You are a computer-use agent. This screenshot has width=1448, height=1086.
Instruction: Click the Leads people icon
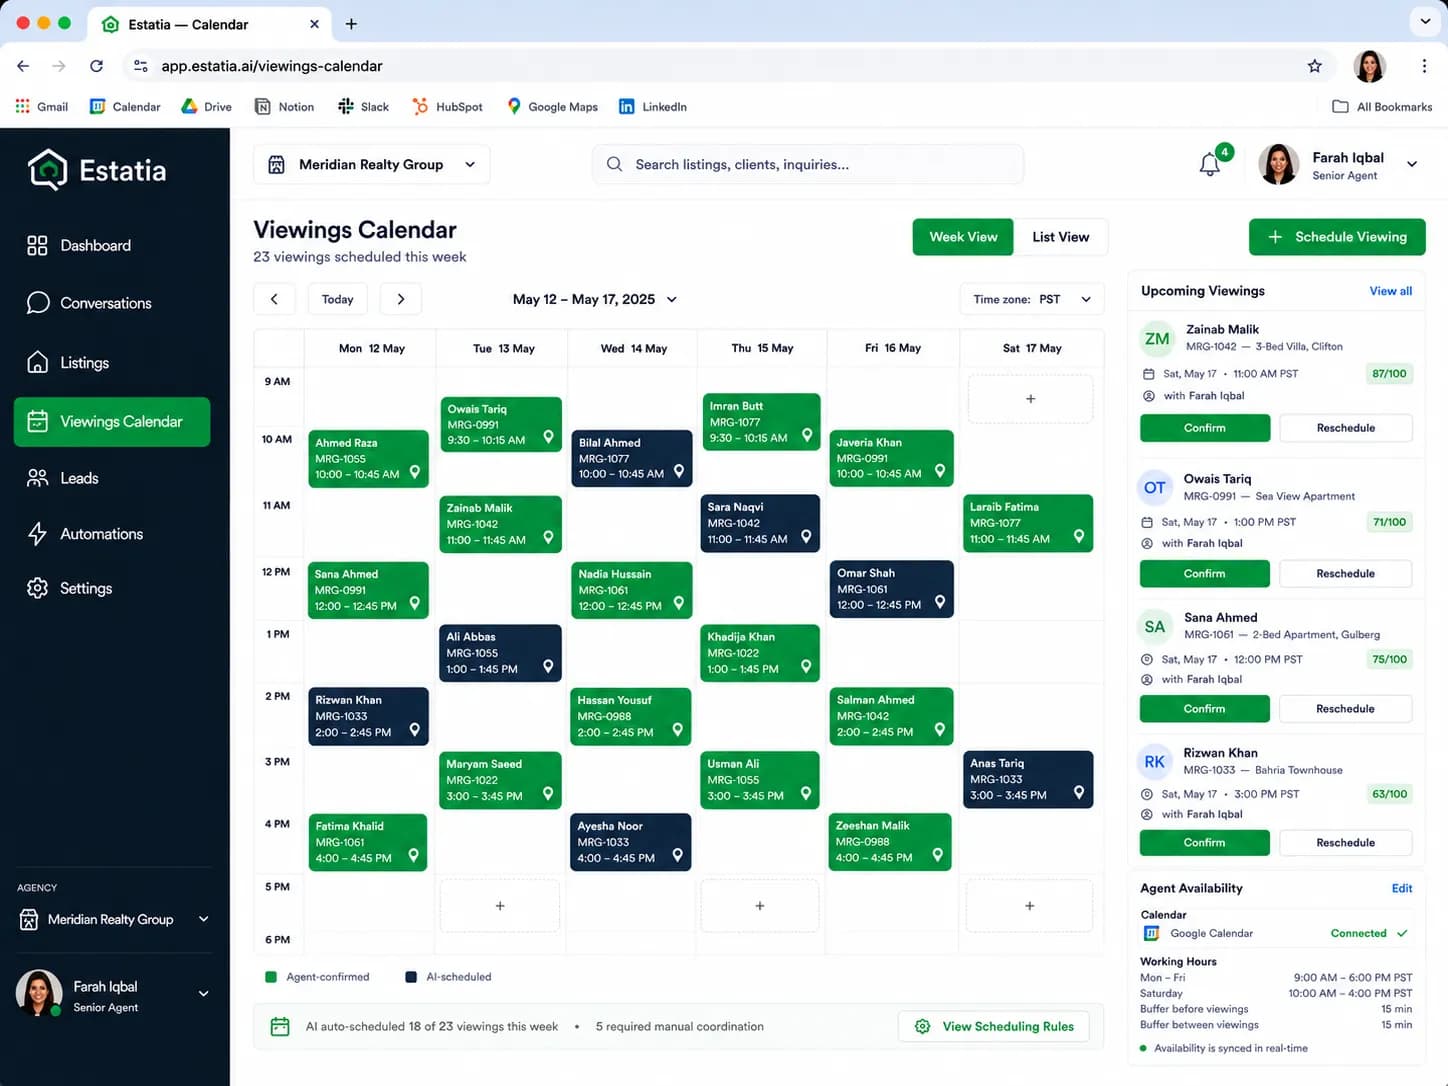(37, 478)
